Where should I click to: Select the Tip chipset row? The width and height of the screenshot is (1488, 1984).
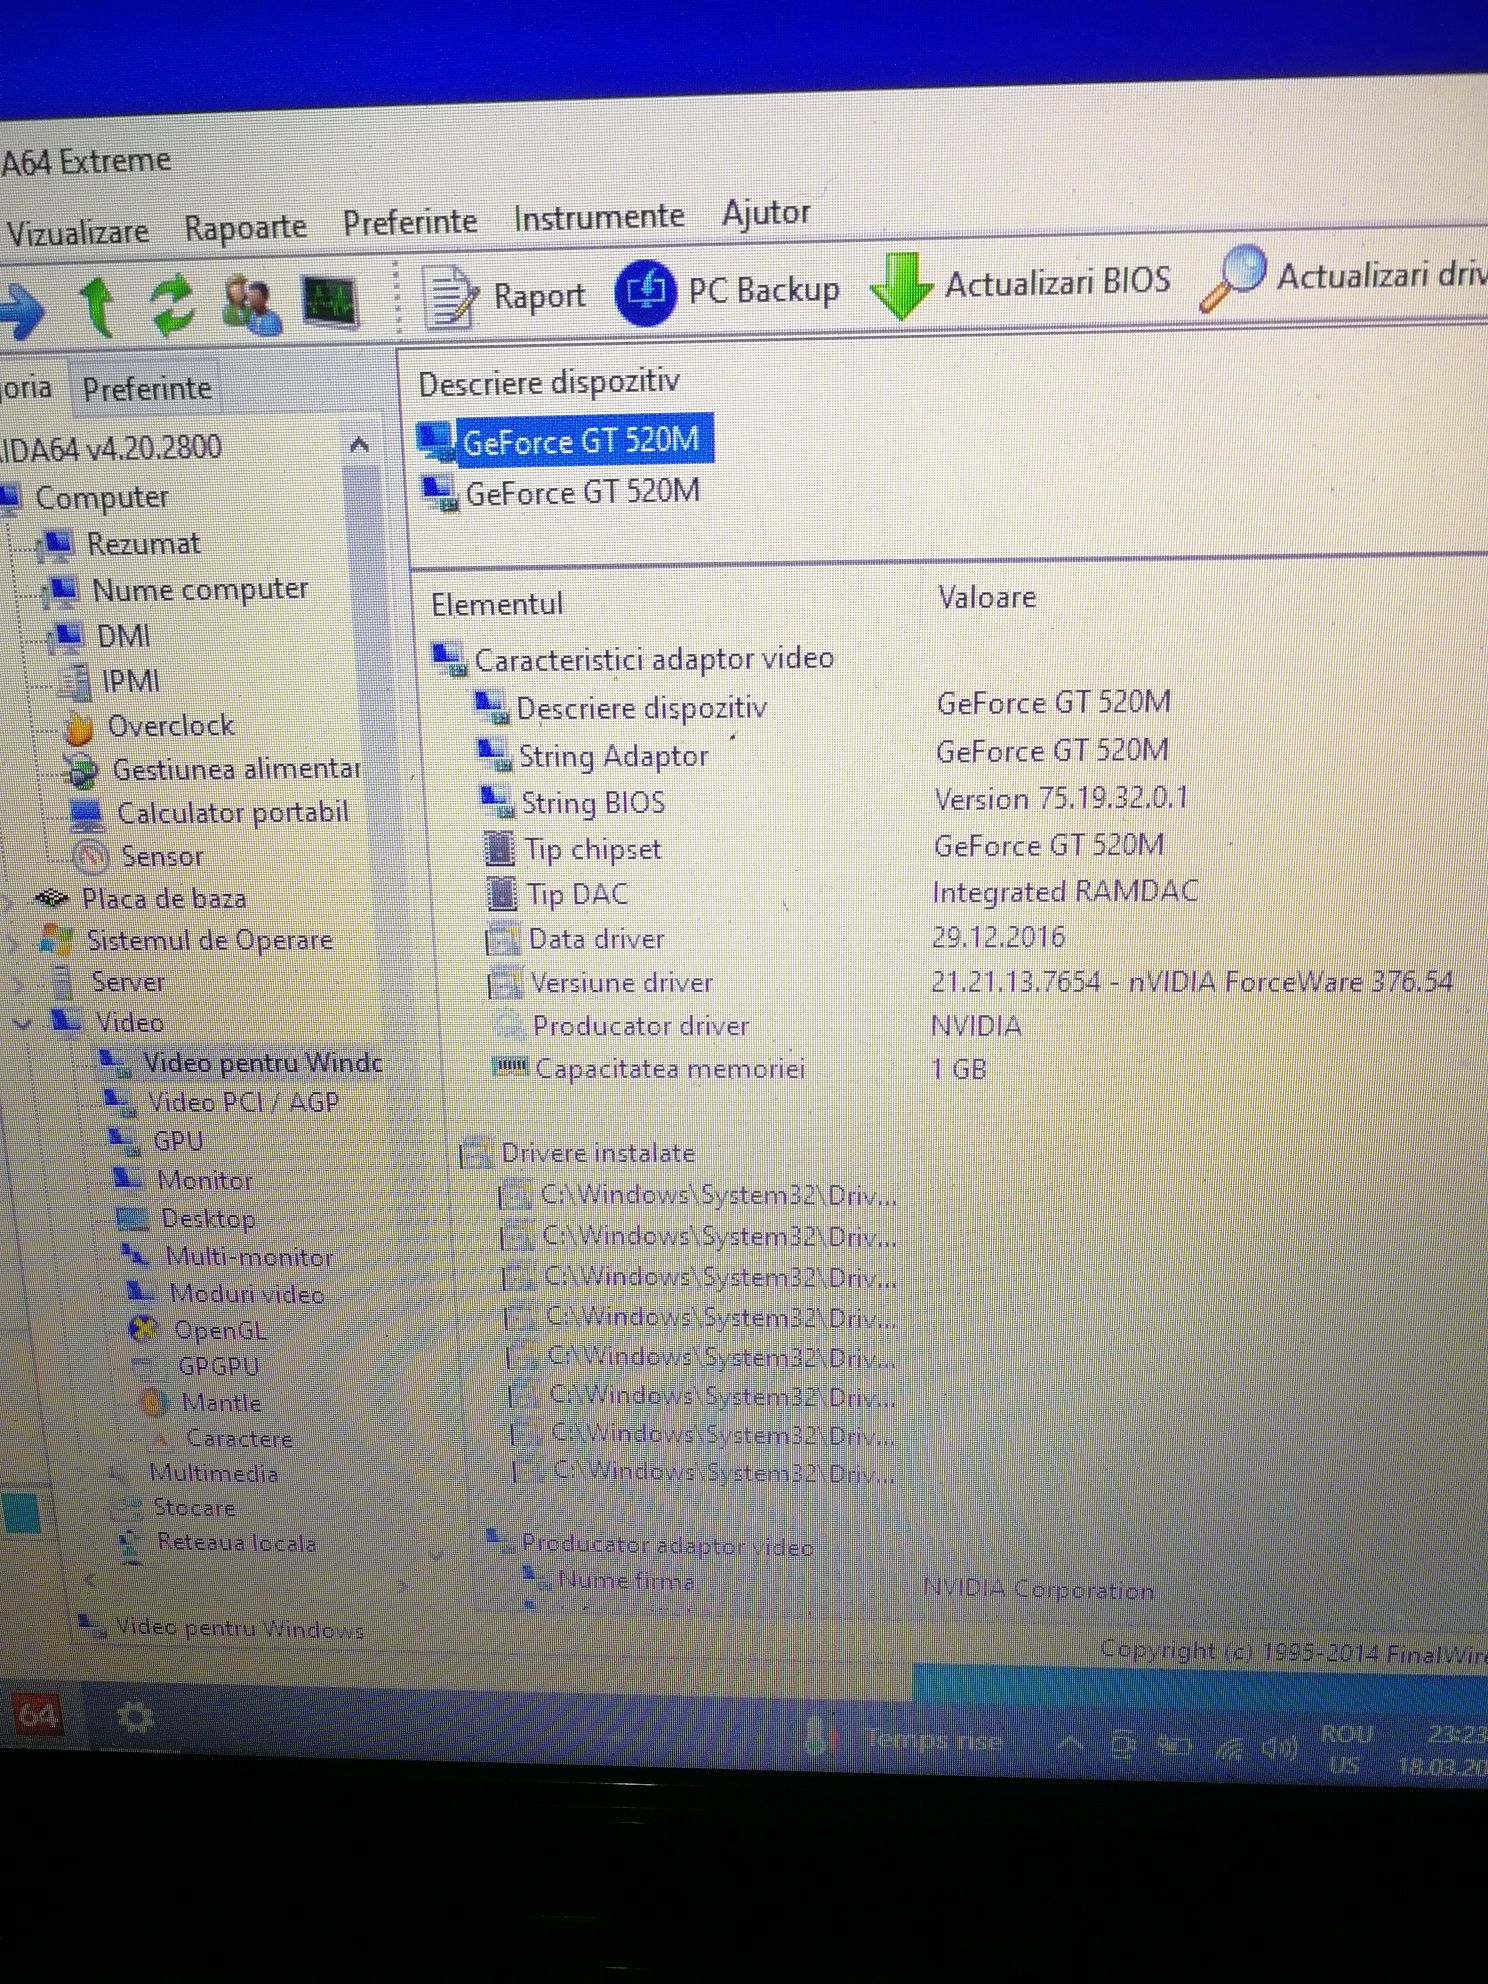click(826, 847)
